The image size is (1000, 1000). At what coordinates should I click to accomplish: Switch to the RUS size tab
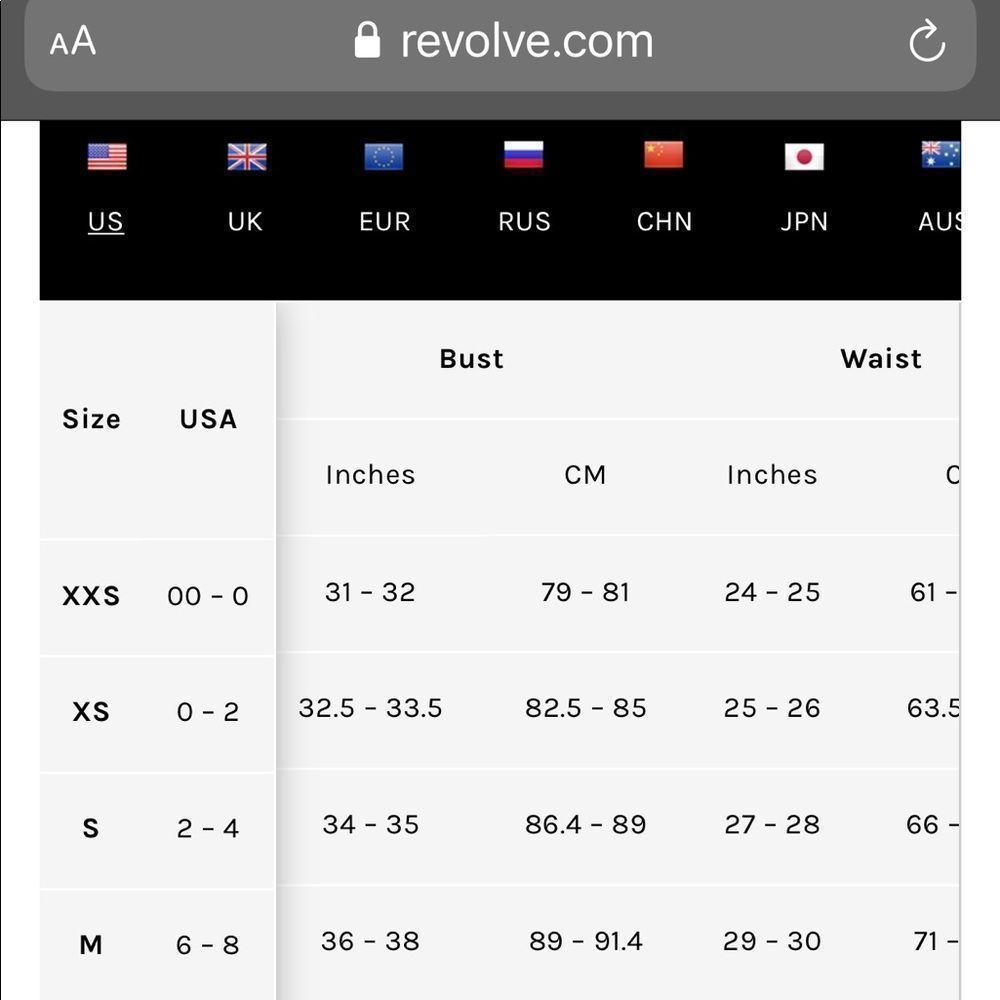[x=524, y=222]
